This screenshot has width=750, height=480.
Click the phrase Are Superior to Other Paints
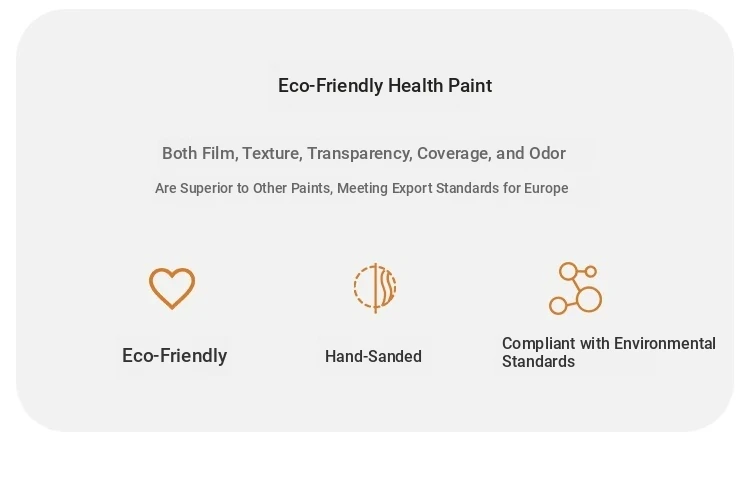tap(243, 188)
